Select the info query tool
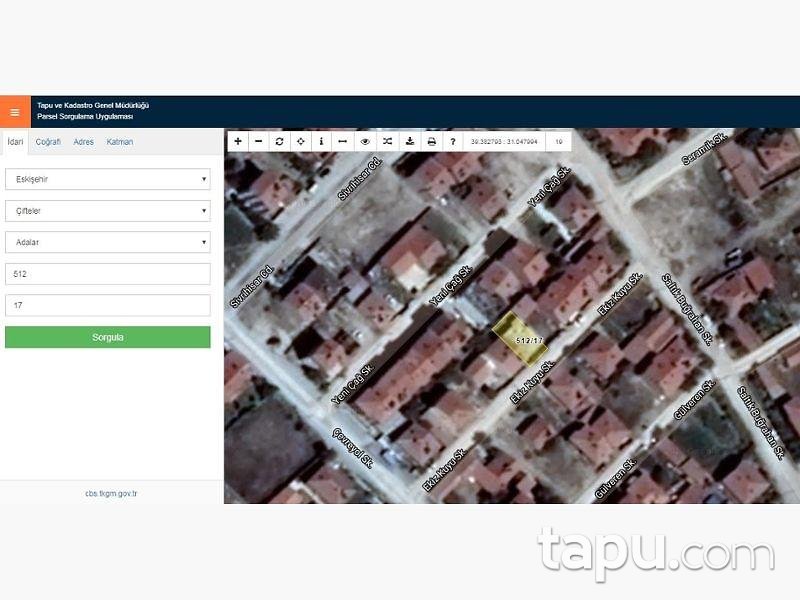 [321, 142]
